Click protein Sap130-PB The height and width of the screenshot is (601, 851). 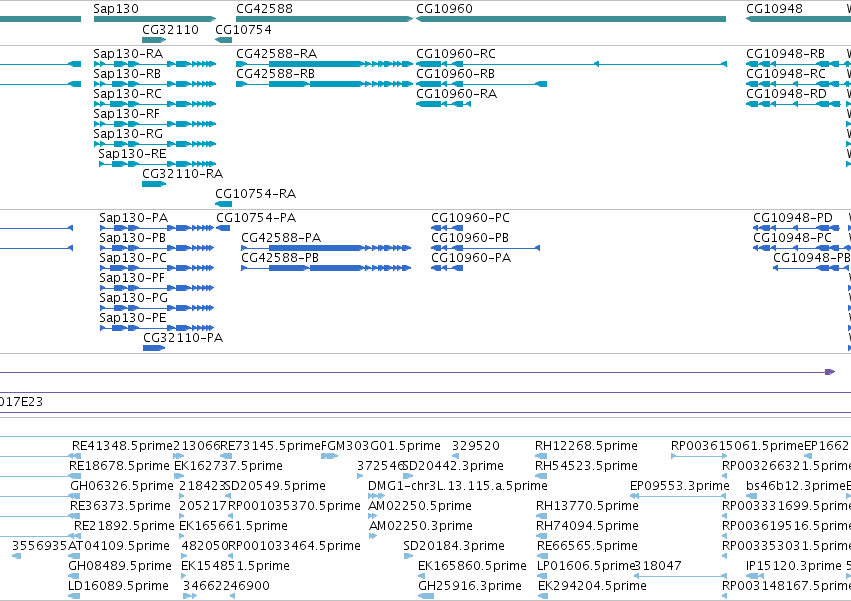click(132, 238)
